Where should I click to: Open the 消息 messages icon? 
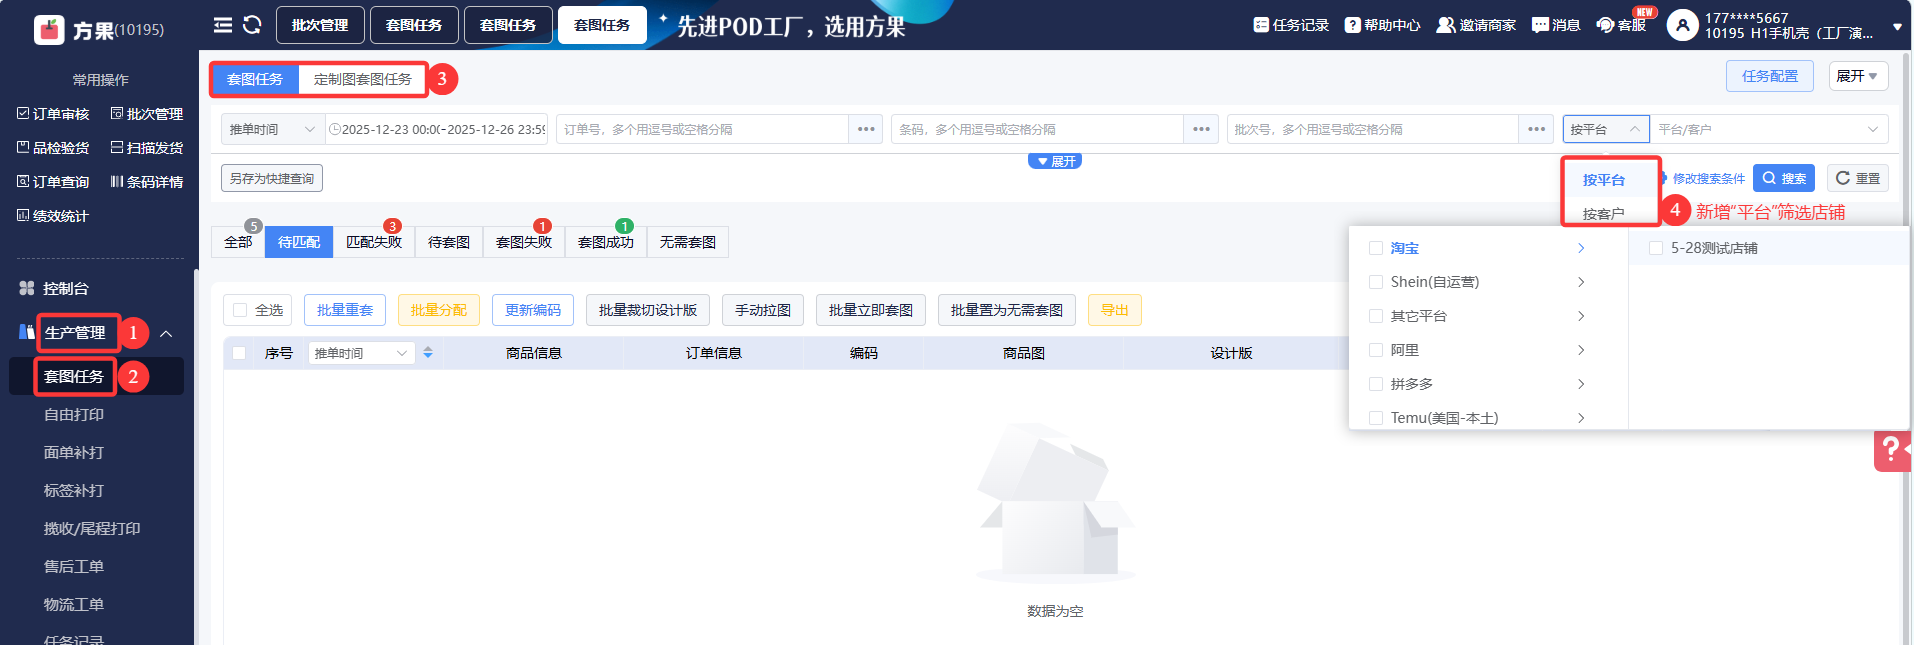coord(1540,25)
